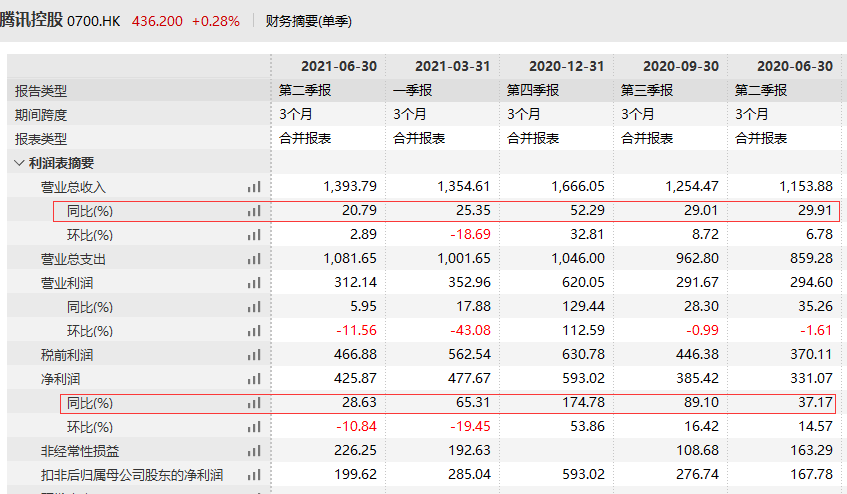Click bar chart icon beside 净利润

[x=254, y=379]
